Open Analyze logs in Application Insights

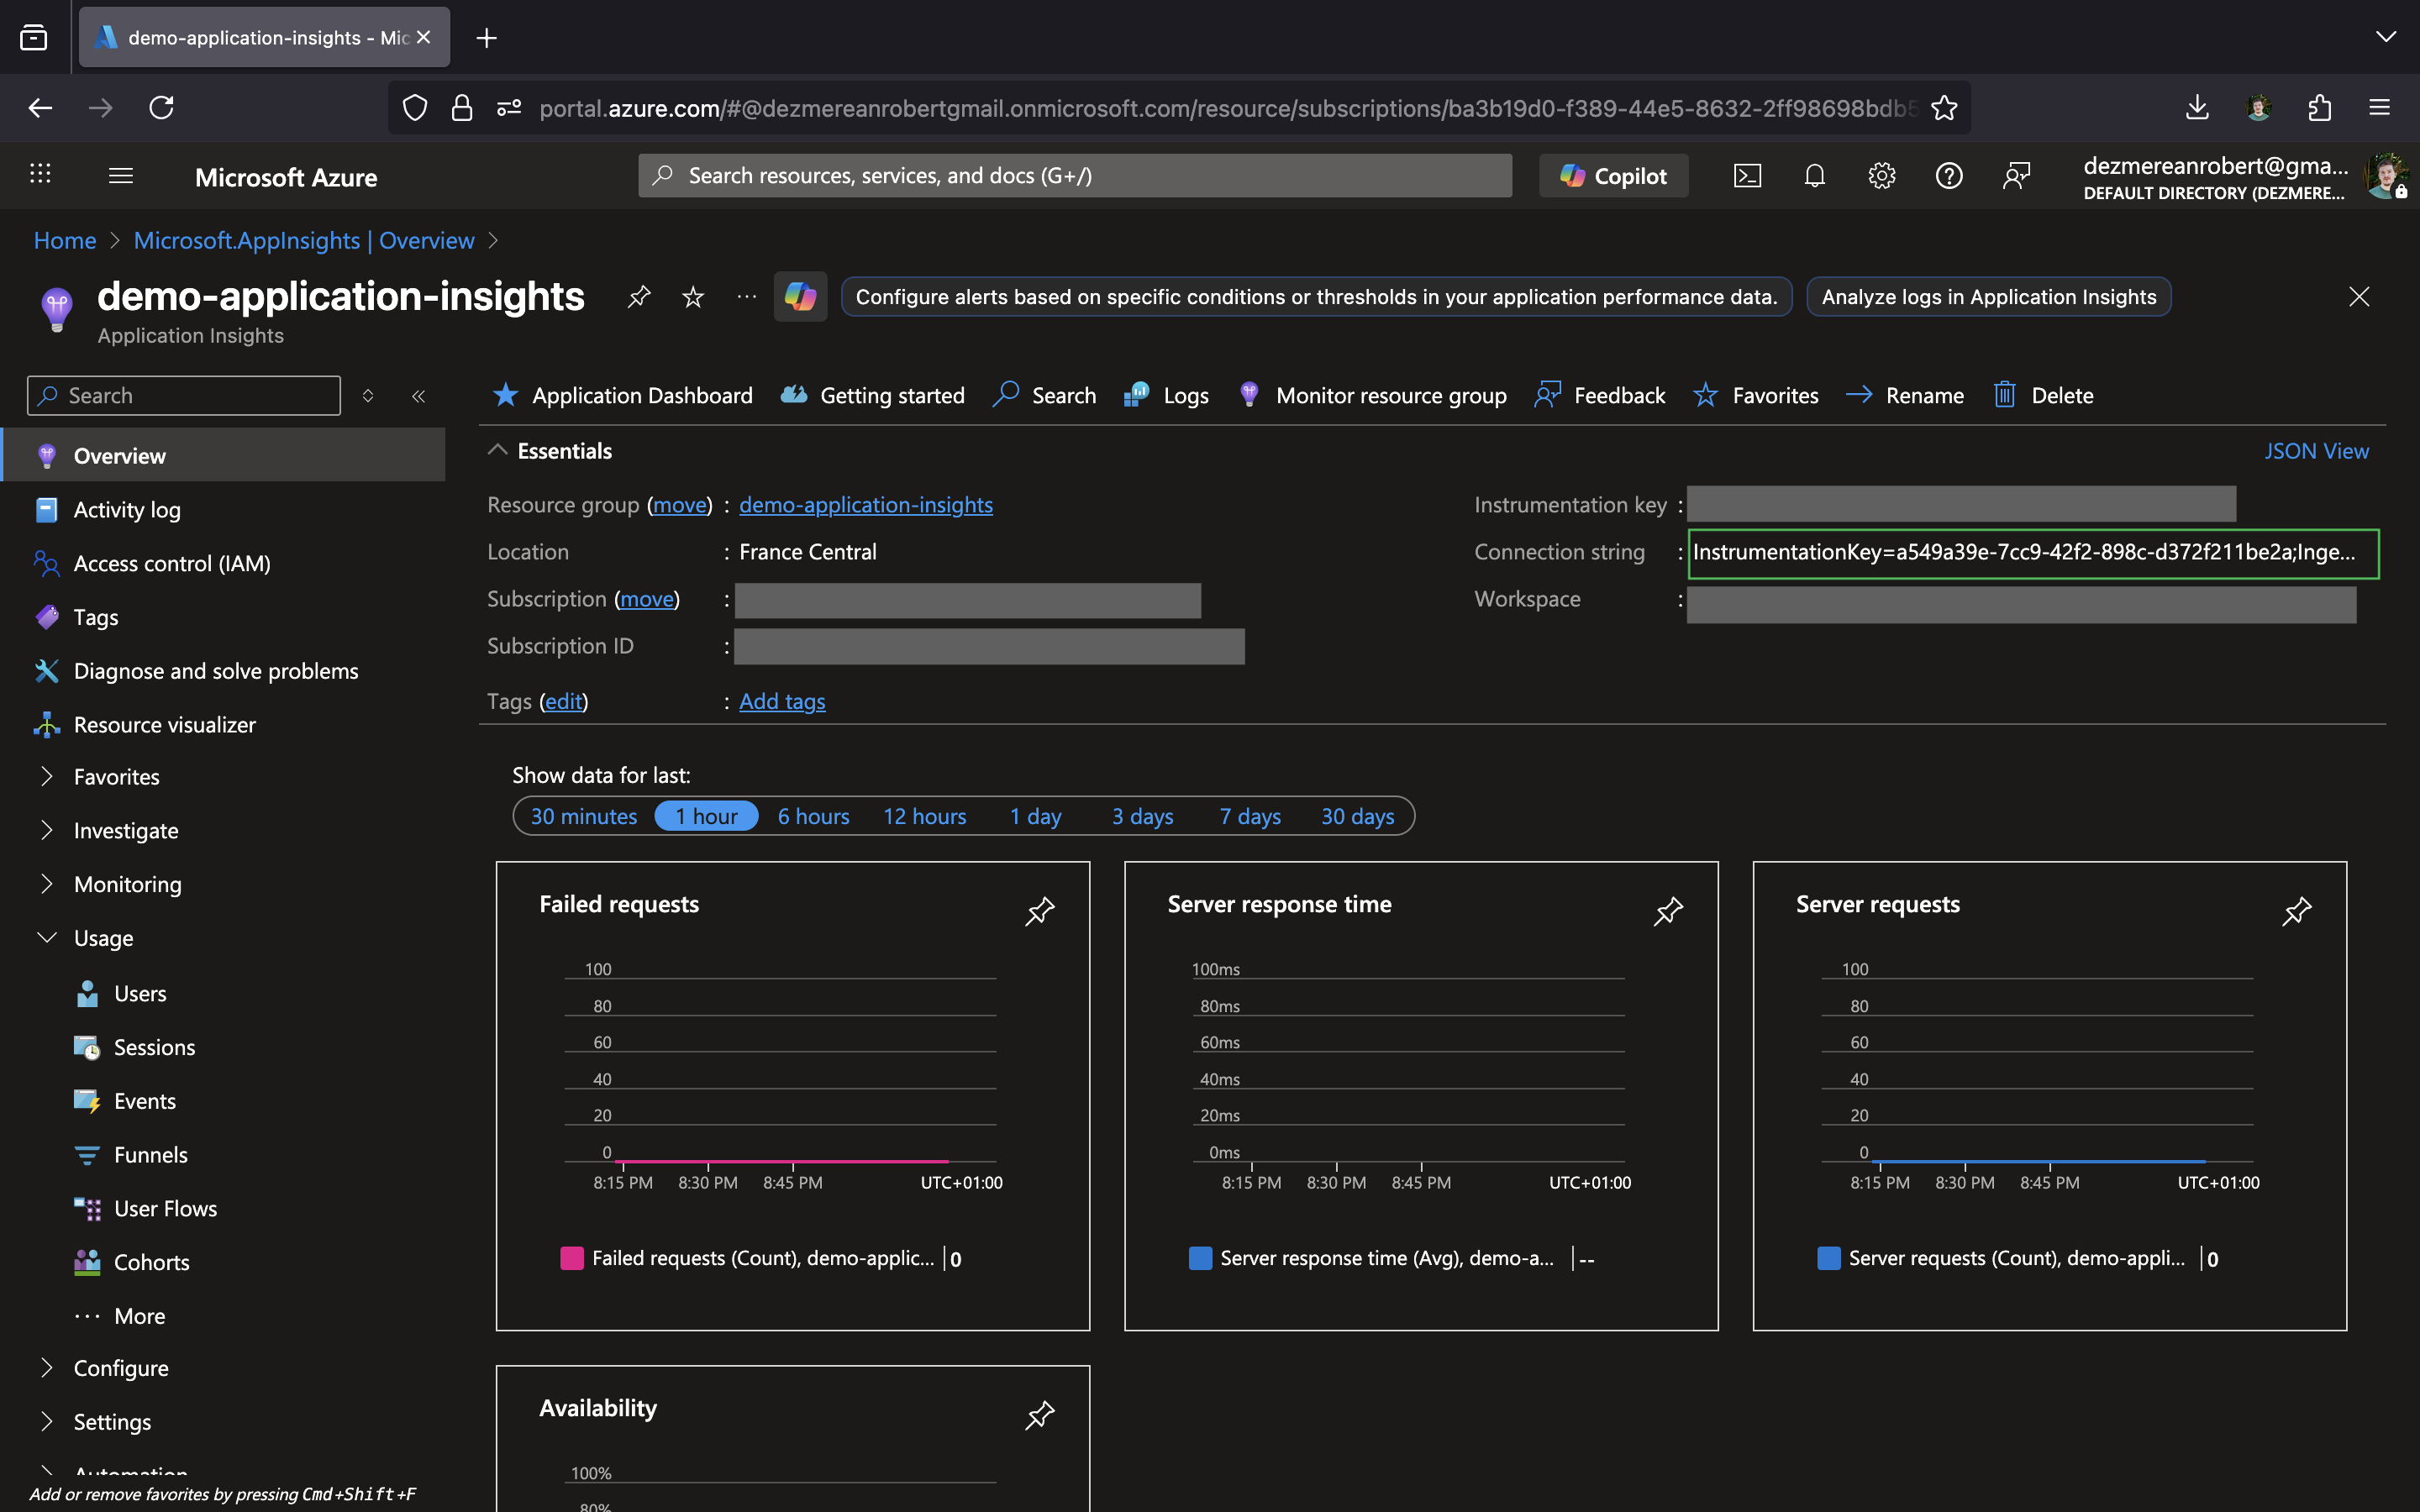(1987, 296)
